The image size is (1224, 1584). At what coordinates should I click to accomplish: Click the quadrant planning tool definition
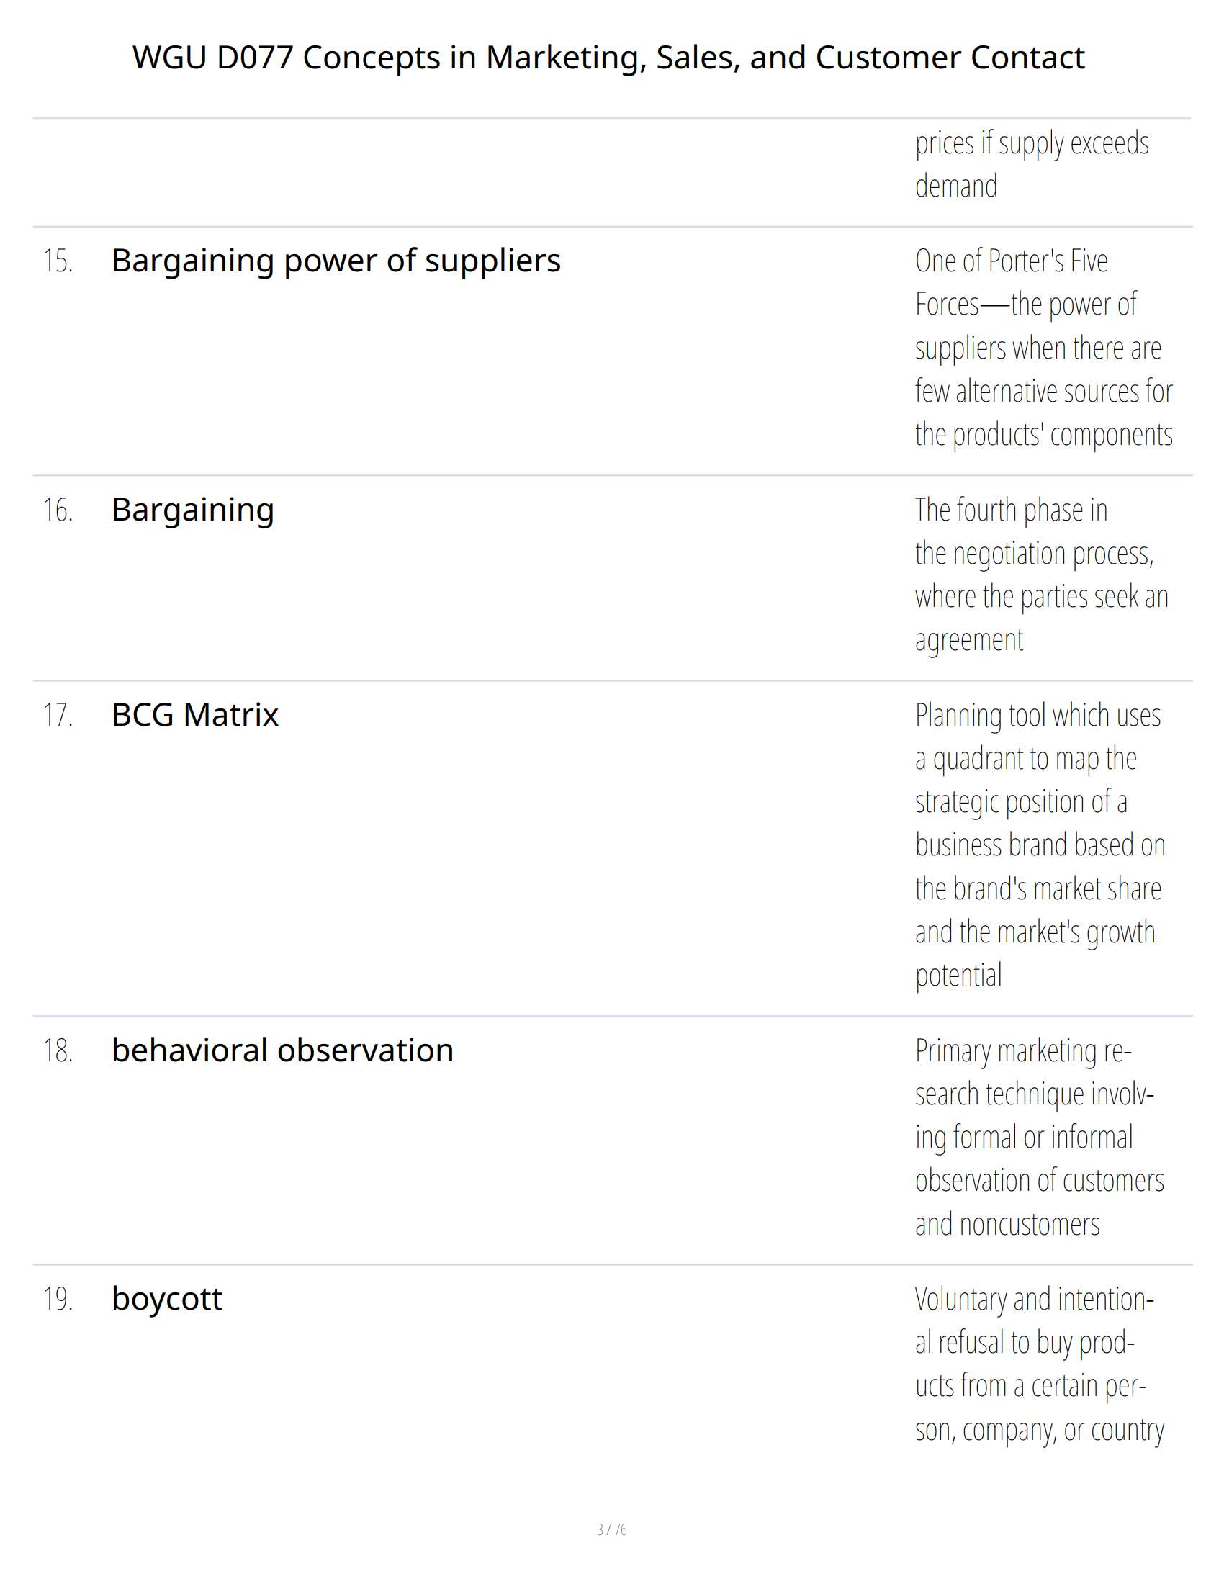(x=1040, y=845)
